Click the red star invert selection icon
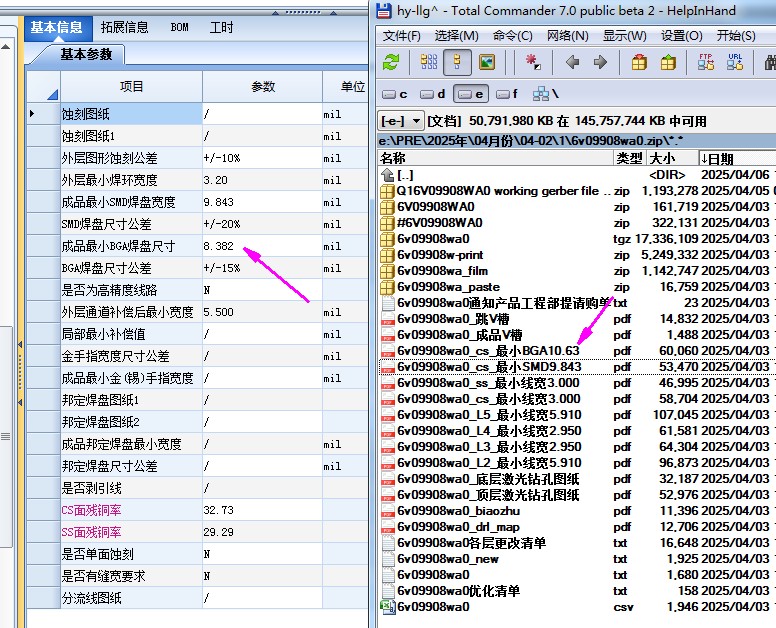Image resolution: width=776 pixels, height=628 pixels. pyautogui.click(x=533, y=62)
